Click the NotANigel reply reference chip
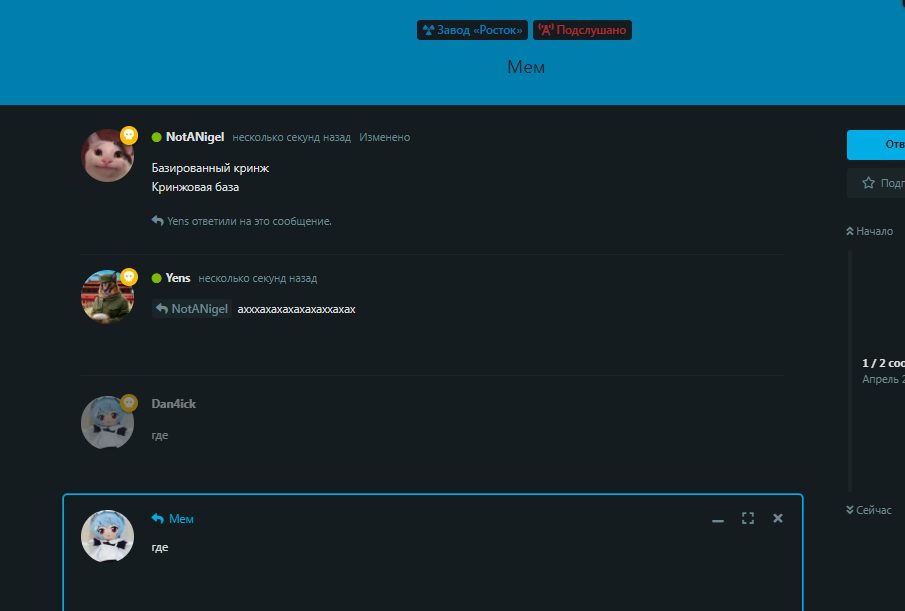Viewport: 905px width, 611px height. [x=192, y=309]
